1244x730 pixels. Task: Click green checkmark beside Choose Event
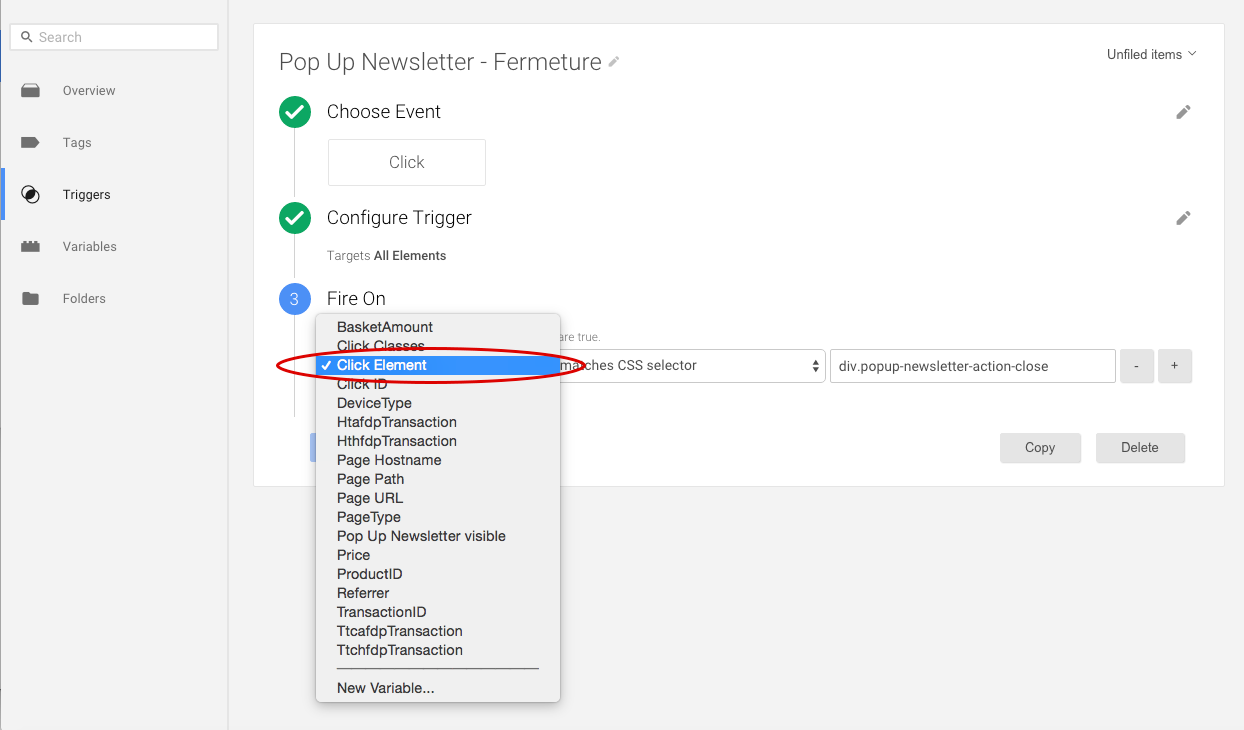pos(295,112)
